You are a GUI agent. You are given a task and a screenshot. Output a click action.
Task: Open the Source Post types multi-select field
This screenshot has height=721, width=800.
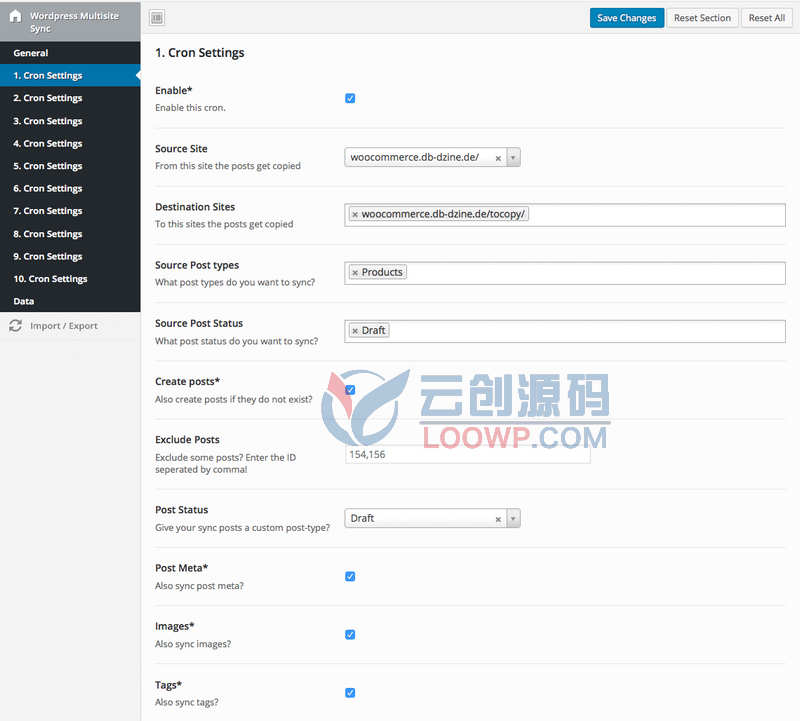pyautogui.click(x=565, y=273)
